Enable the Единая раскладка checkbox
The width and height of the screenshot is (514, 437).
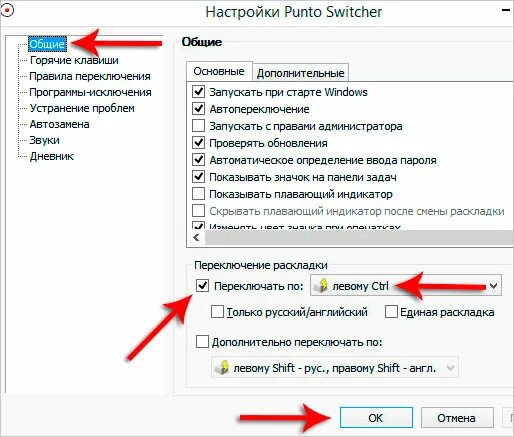(x=391, y=312)
